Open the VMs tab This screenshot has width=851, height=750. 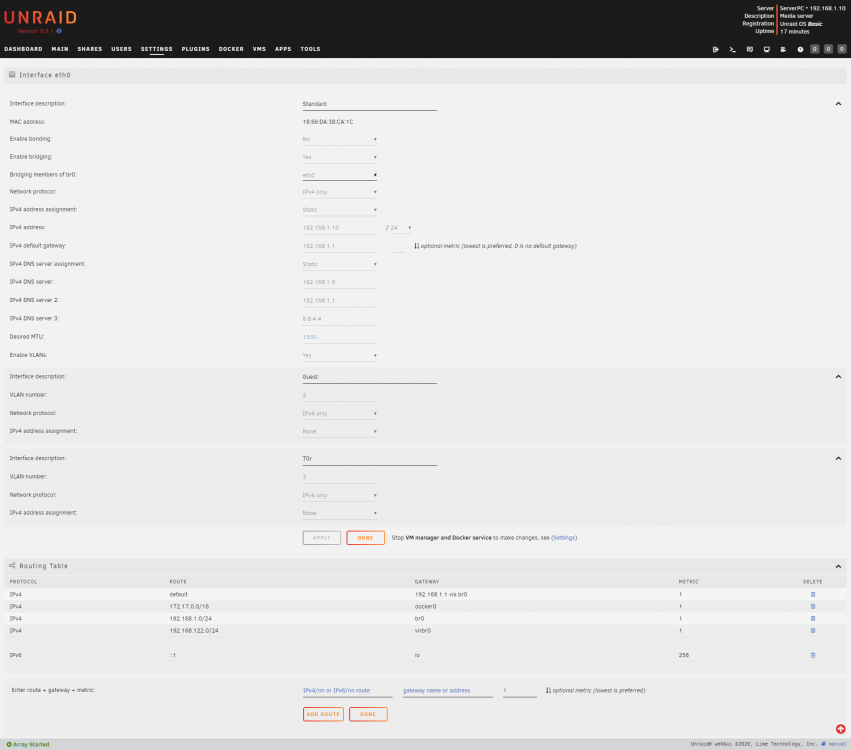259,49
